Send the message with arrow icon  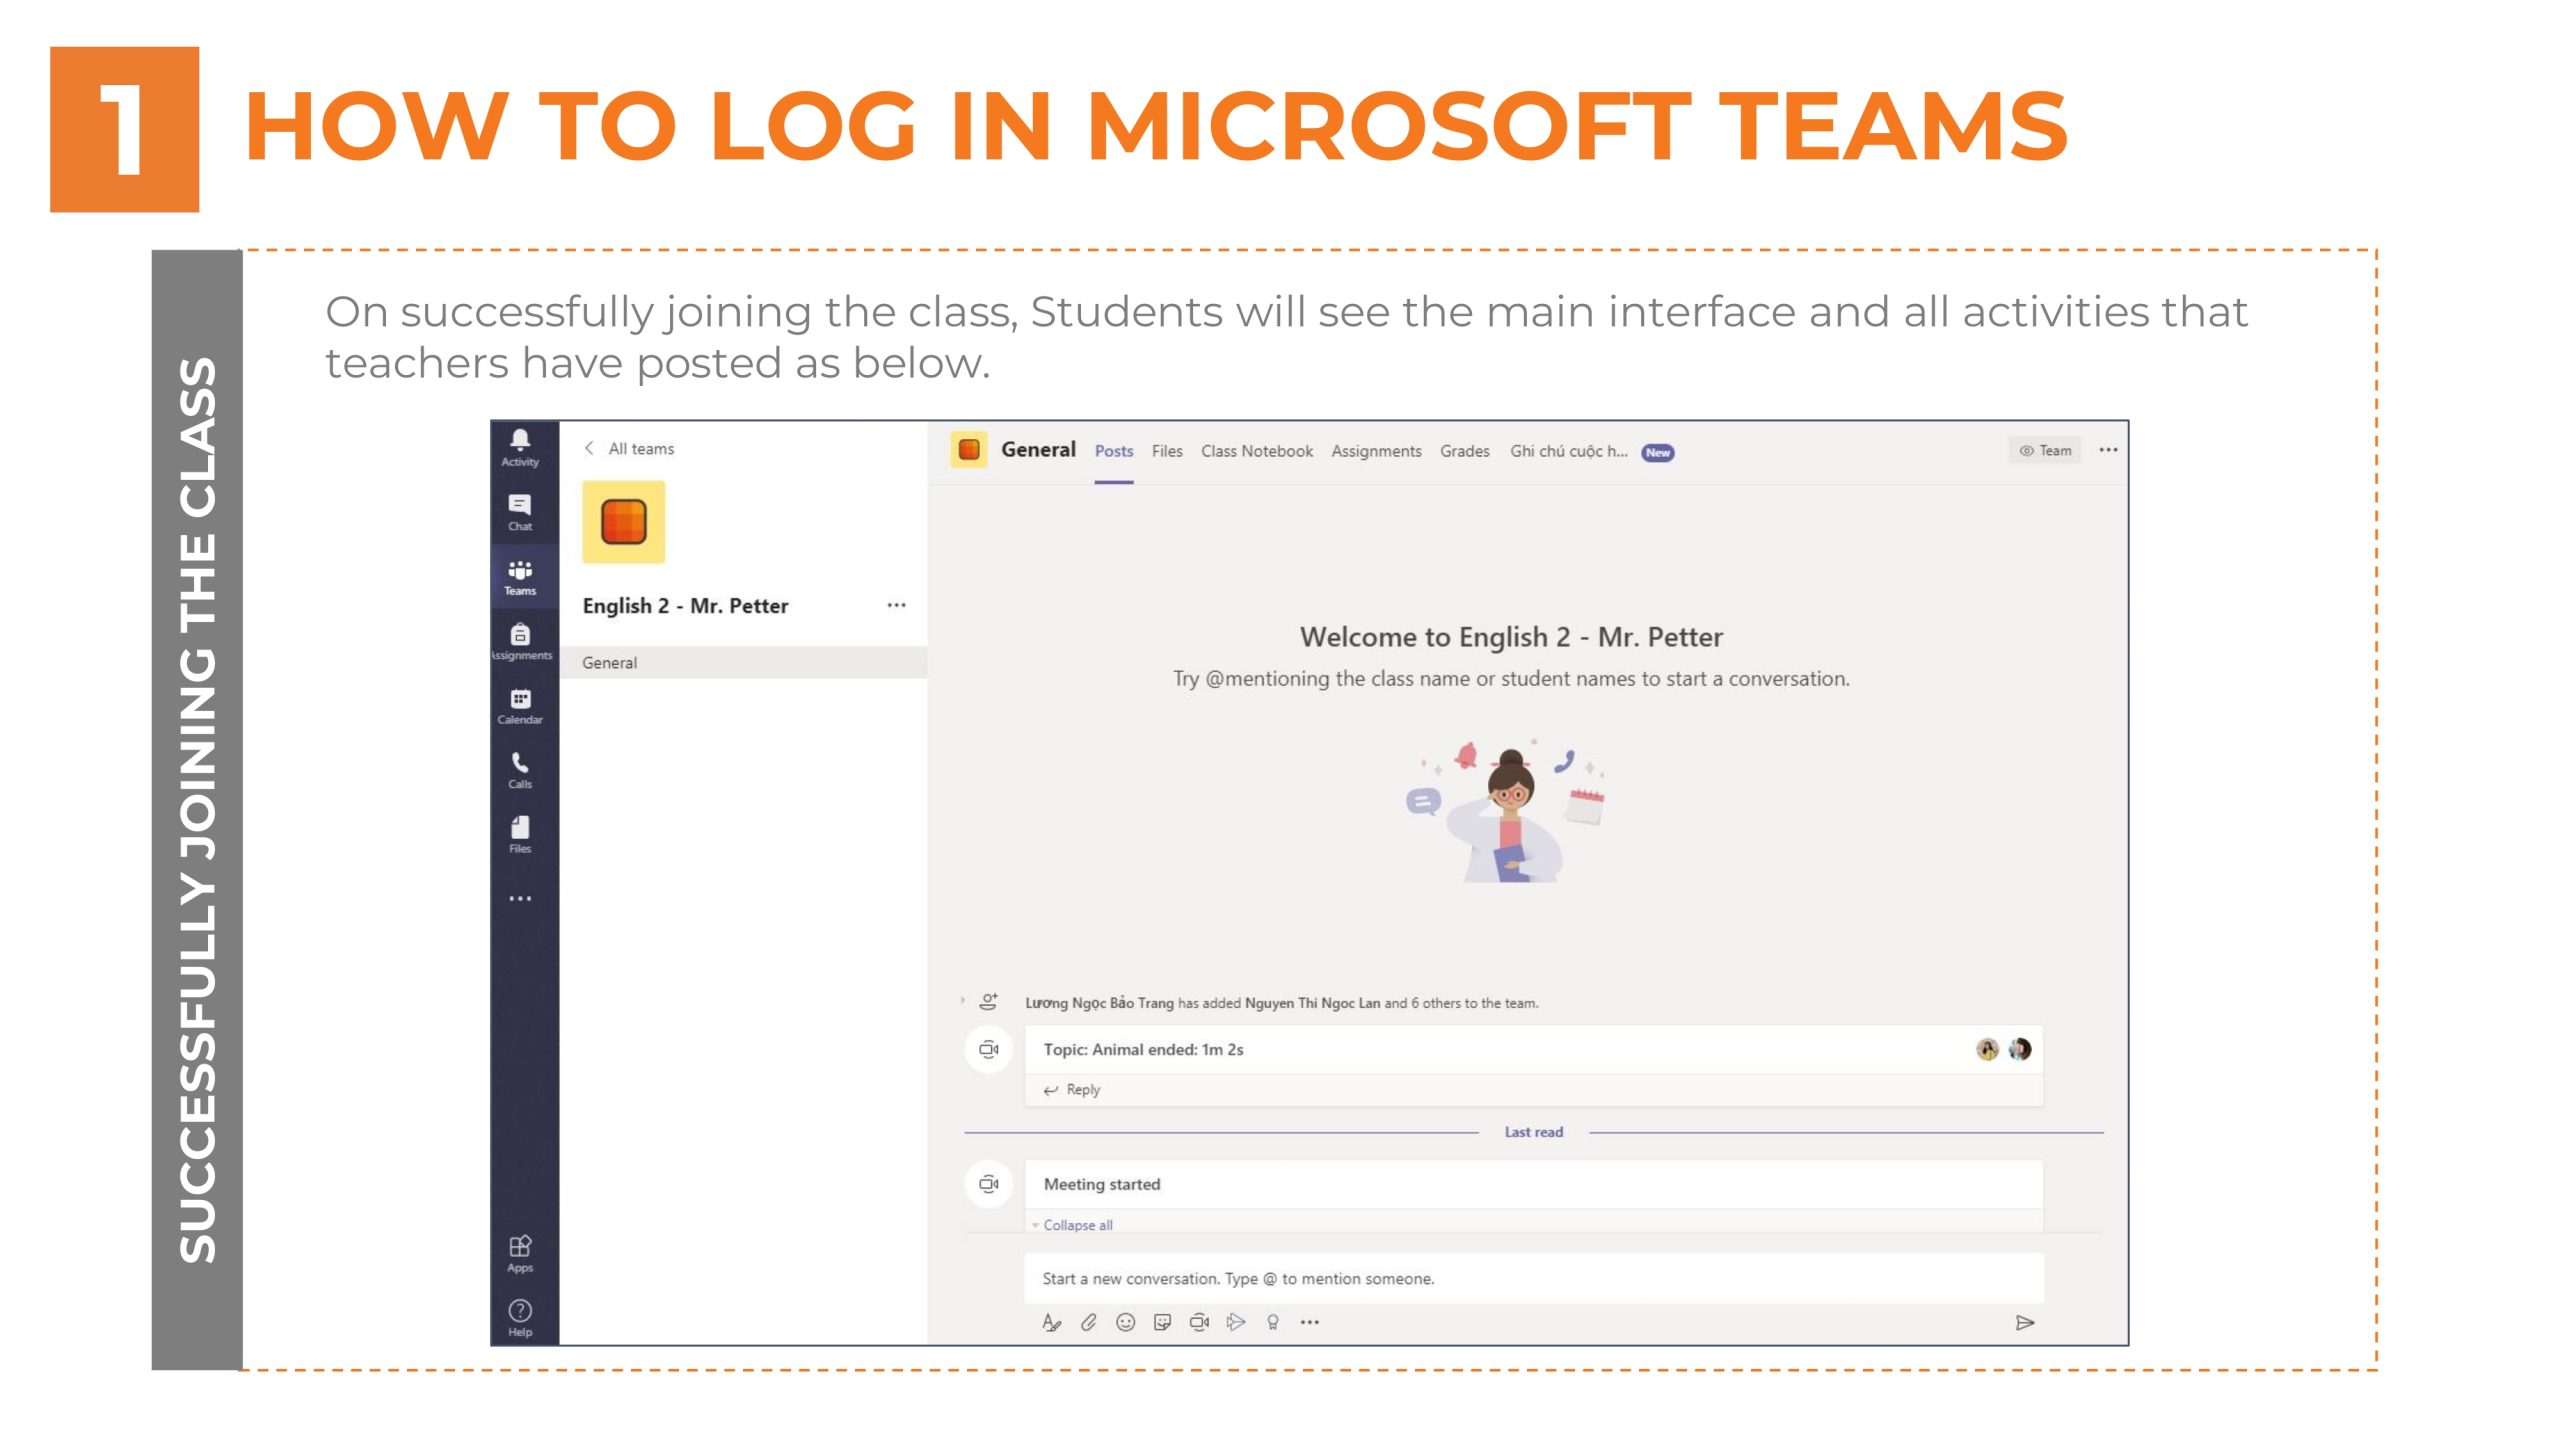(2025, 1323)
